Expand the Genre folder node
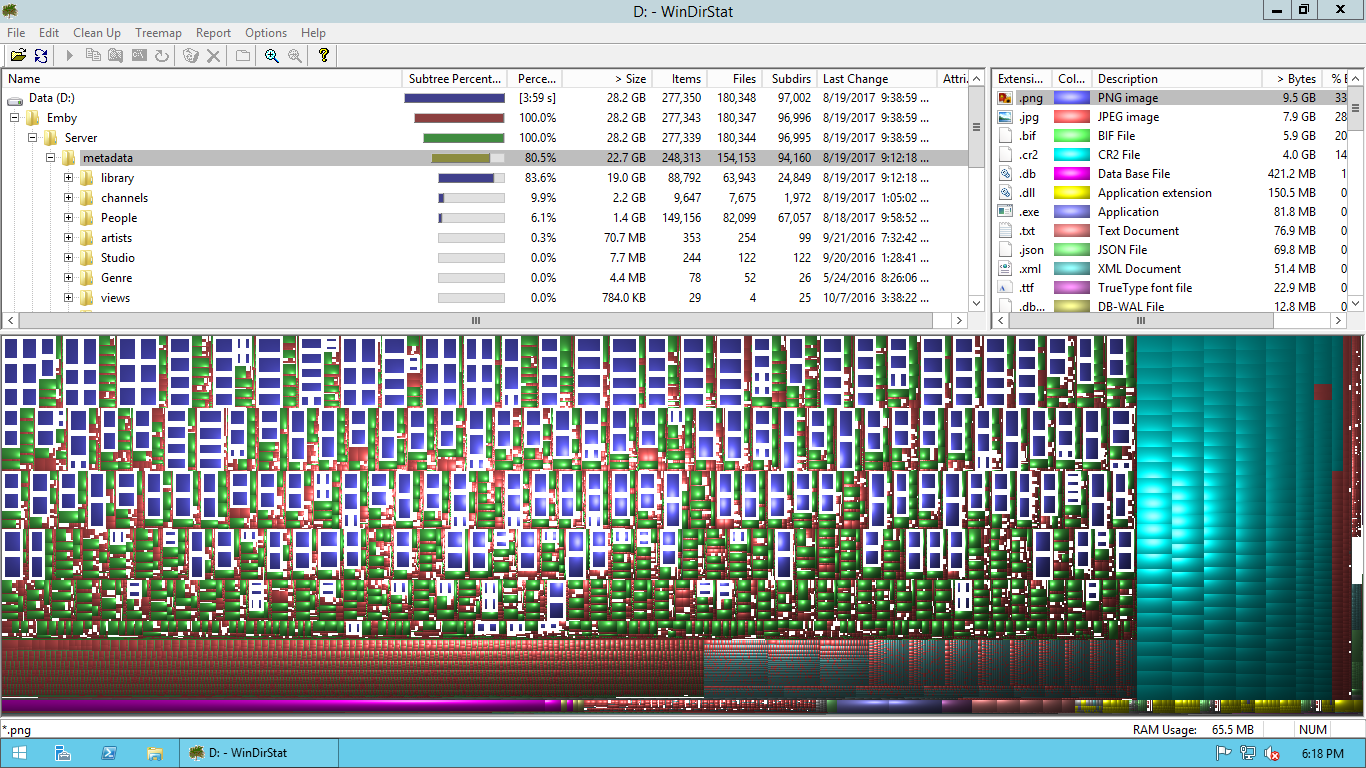The height and width of the screenshot is (768, 1366). click(69, 278)
